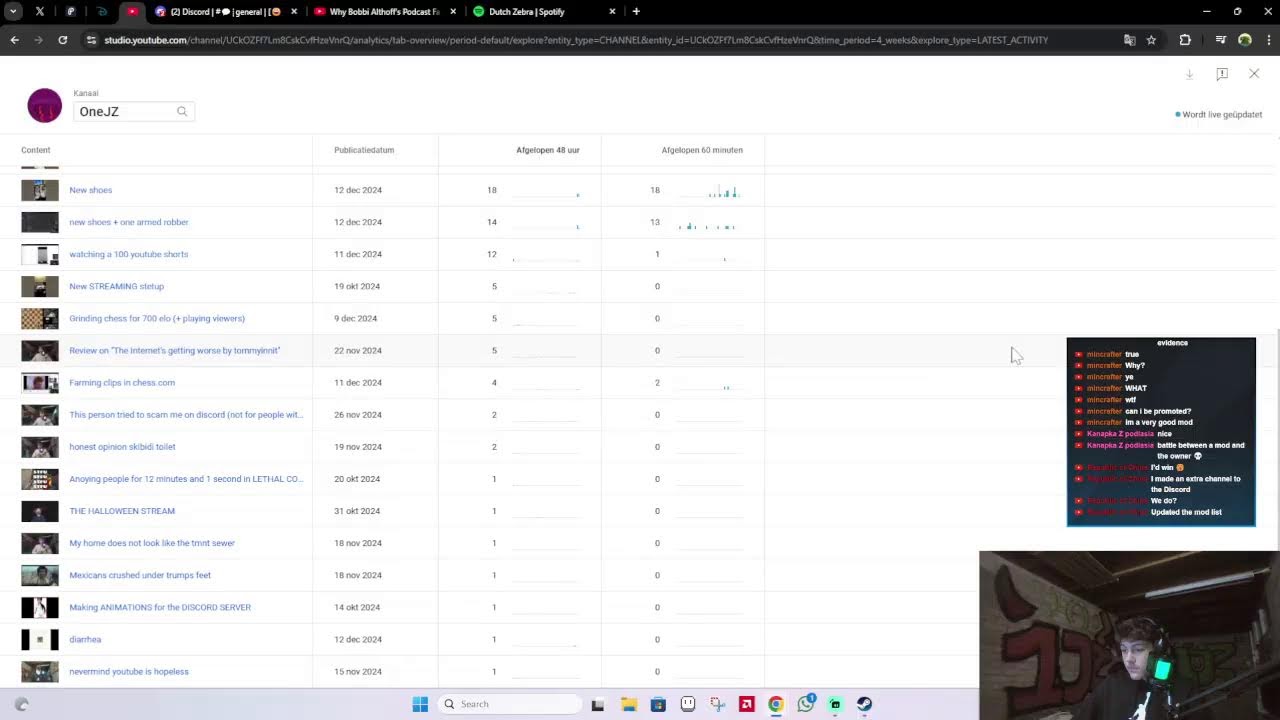Open 'My home does not look like' link

click(x=152, y=543)
